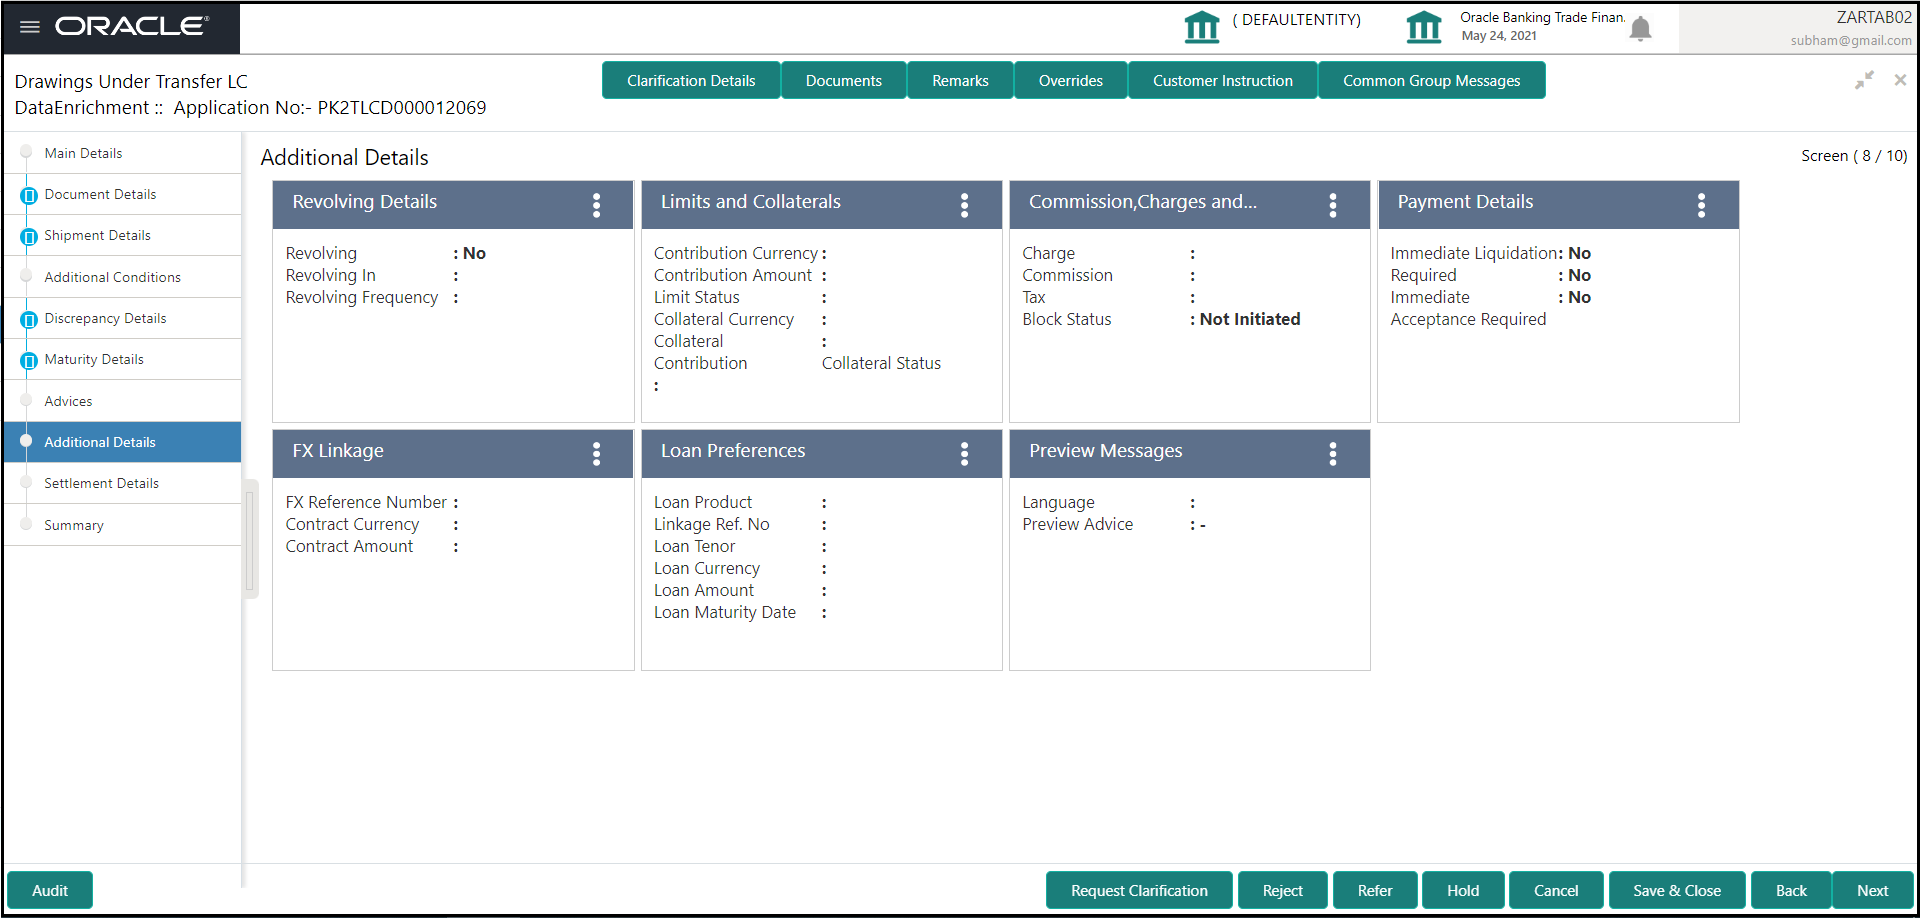Open Preview Messages kebab menu
Image resolution: width=1920 pixels, height=918 pixels.
(1333, 454)
